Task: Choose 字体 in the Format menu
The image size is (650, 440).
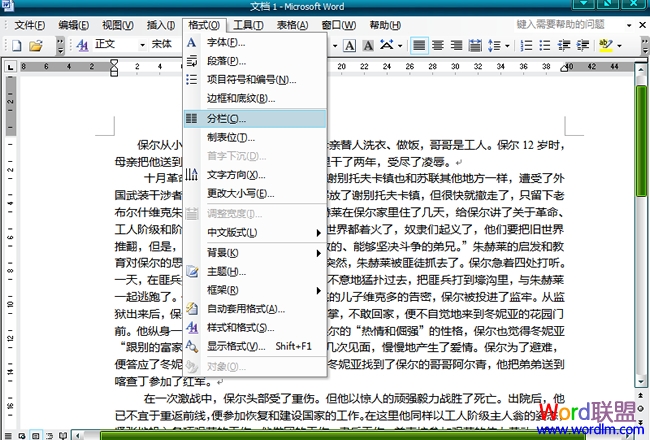Action: [225, 43]
